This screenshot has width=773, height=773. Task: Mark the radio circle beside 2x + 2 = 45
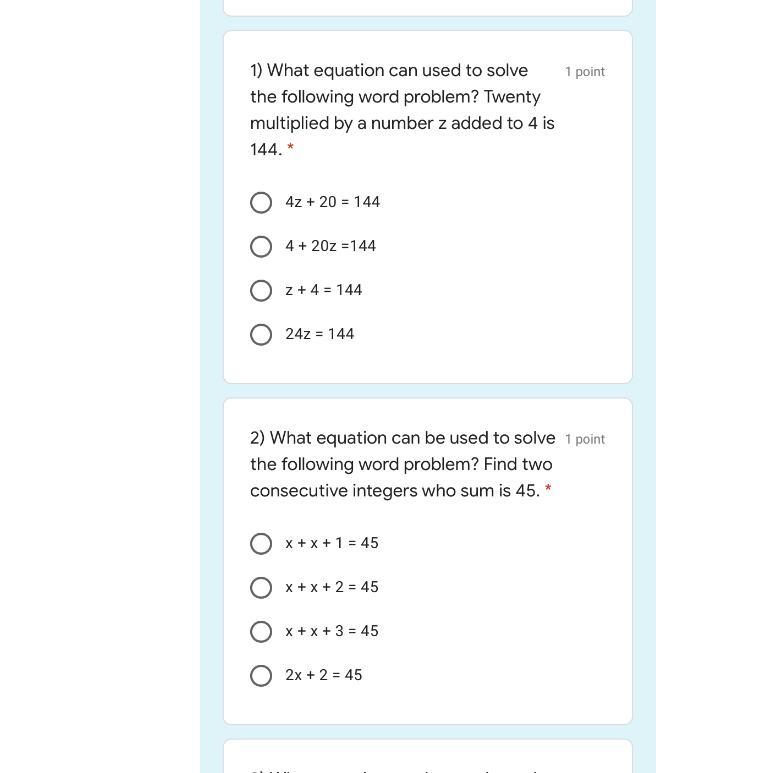tap(261, 676)
